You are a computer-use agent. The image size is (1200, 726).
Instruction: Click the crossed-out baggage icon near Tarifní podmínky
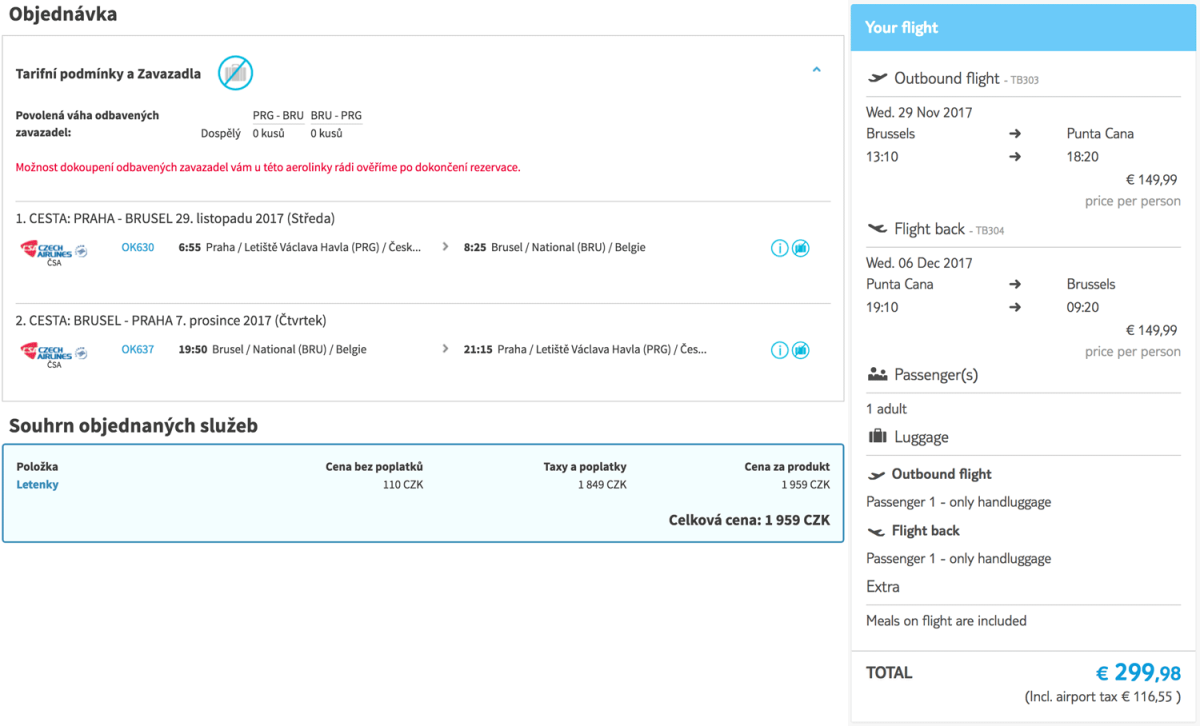(x=235, y=72)
